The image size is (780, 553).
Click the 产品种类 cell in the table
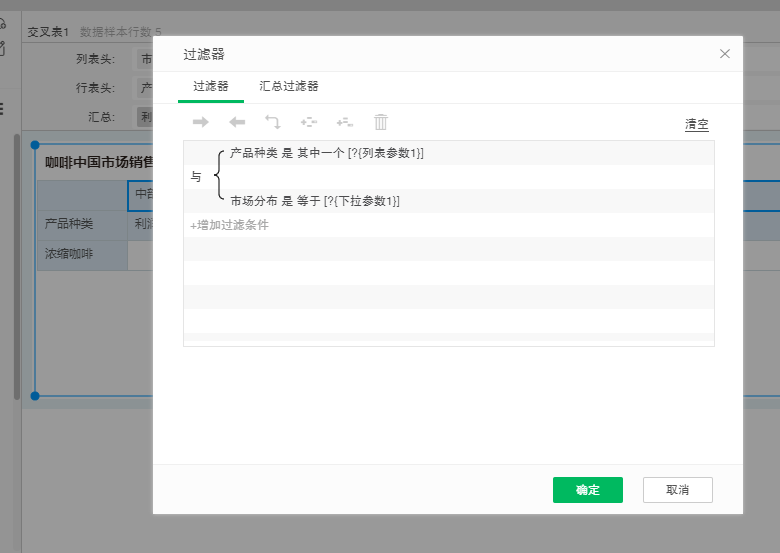(69, 224)
